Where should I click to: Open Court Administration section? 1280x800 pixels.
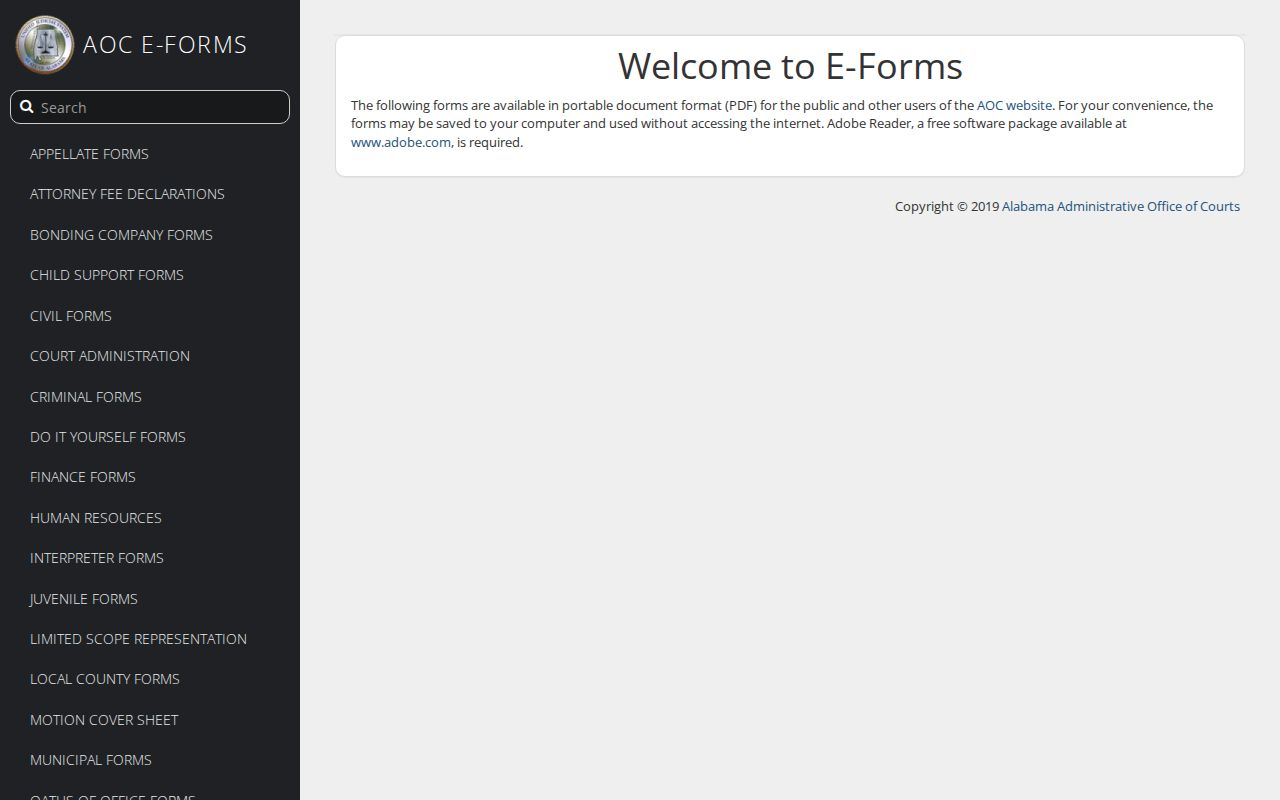110,356
